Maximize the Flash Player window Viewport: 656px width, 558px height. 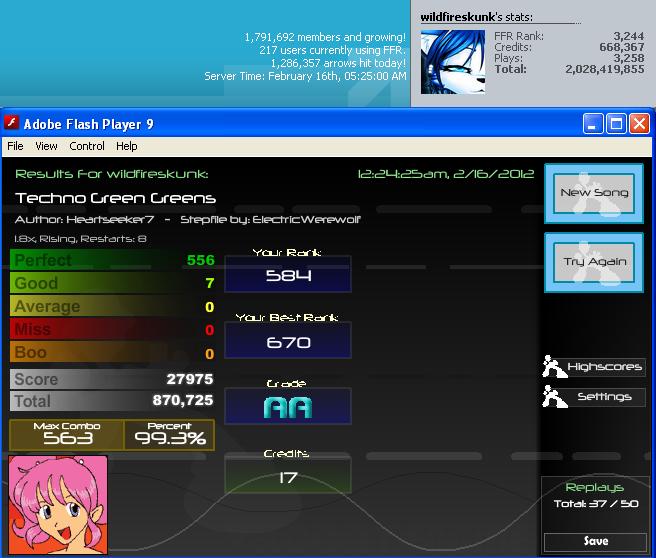click(x=616, y=124)
